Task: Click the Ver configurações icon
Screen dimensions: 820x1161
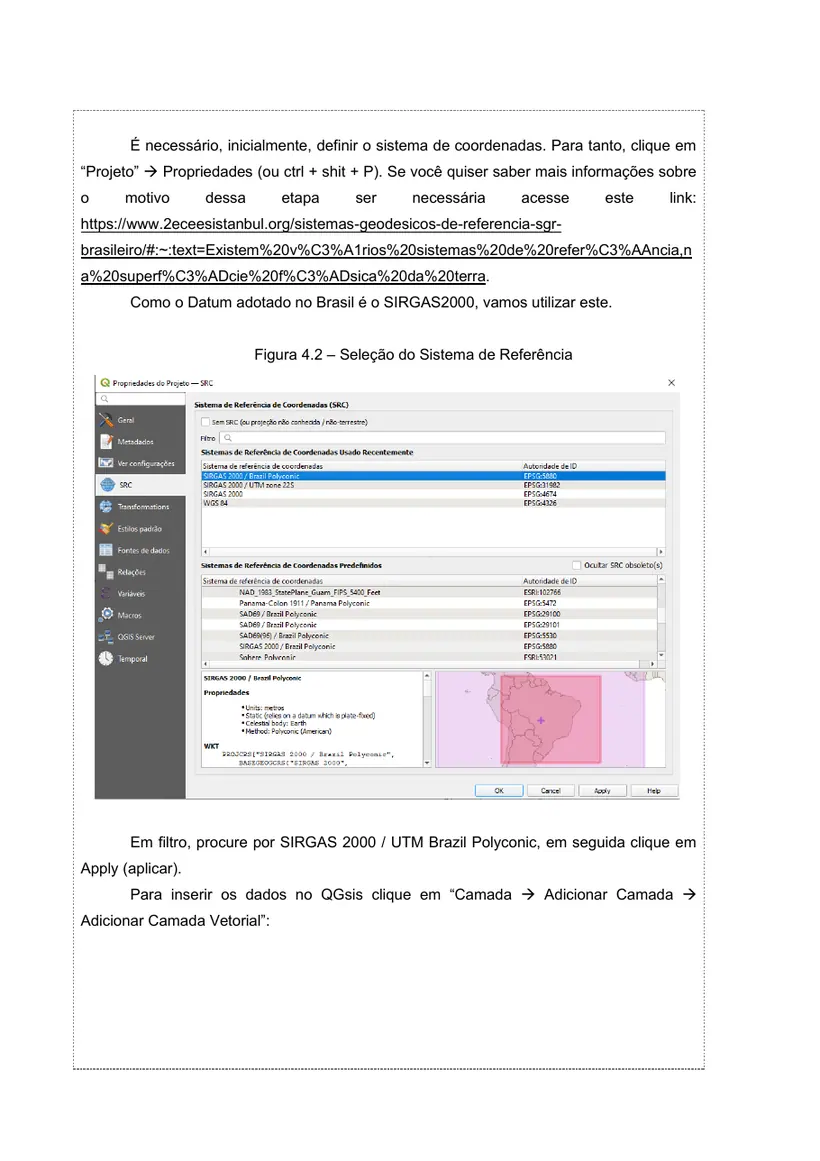Action: (106, 463)
